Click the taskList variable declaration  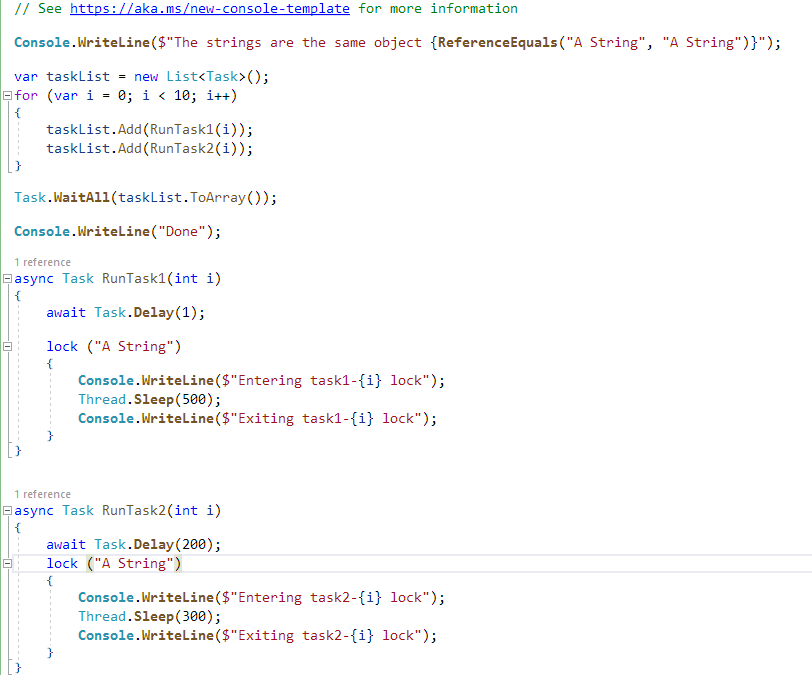click(78, 77)
